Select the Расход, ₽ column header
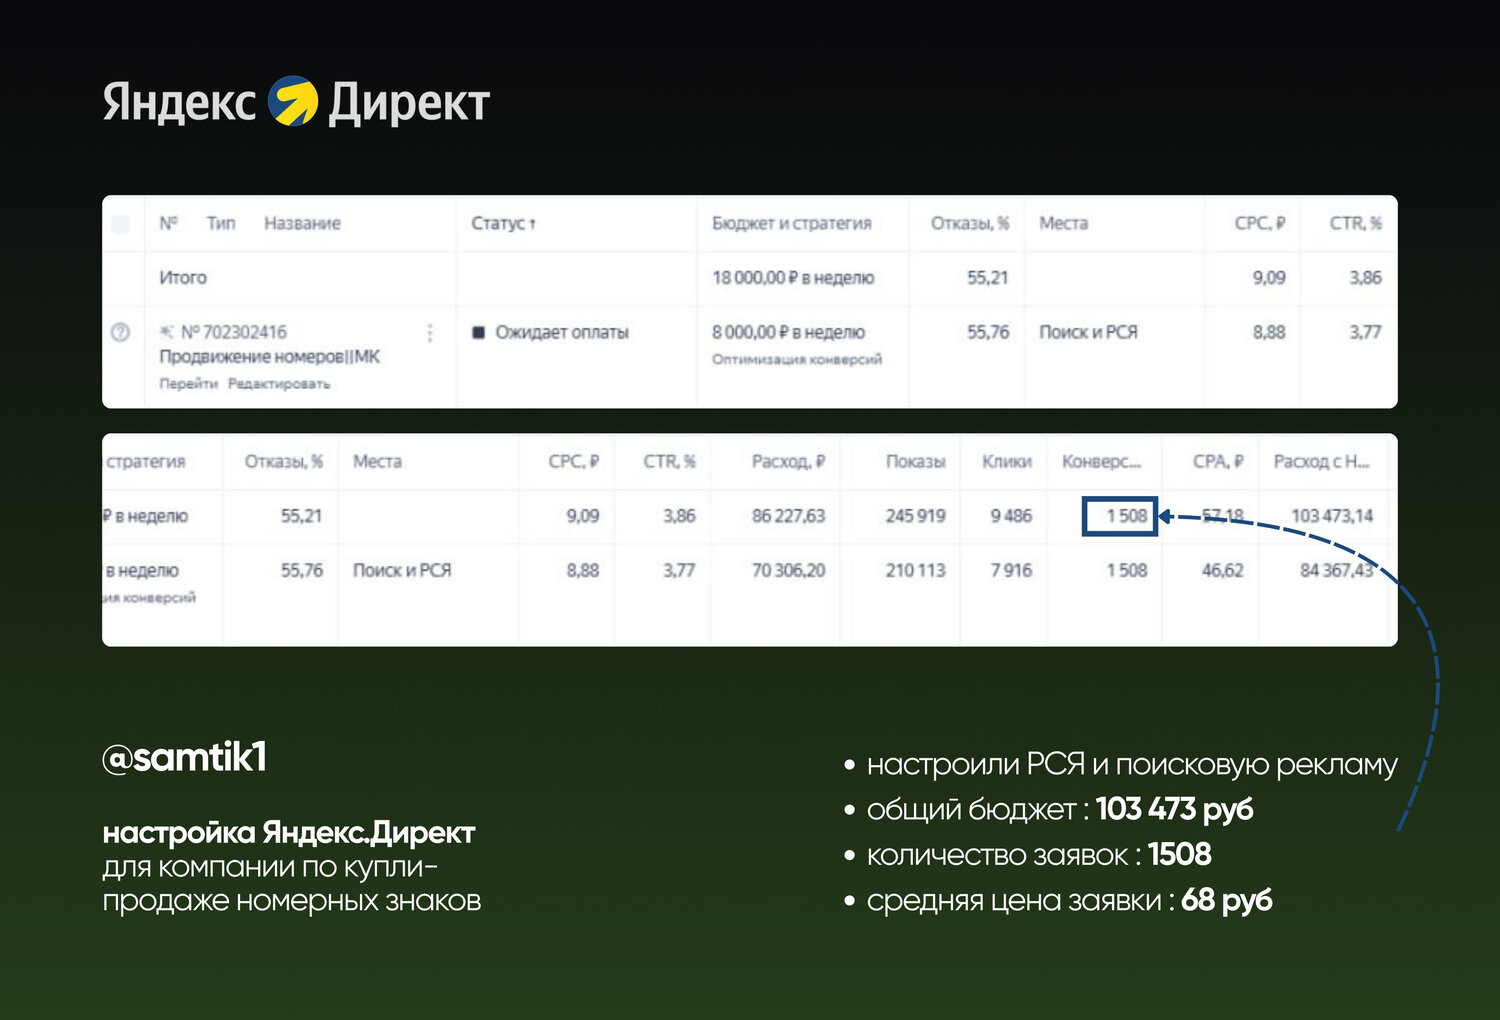 (788, 461)
